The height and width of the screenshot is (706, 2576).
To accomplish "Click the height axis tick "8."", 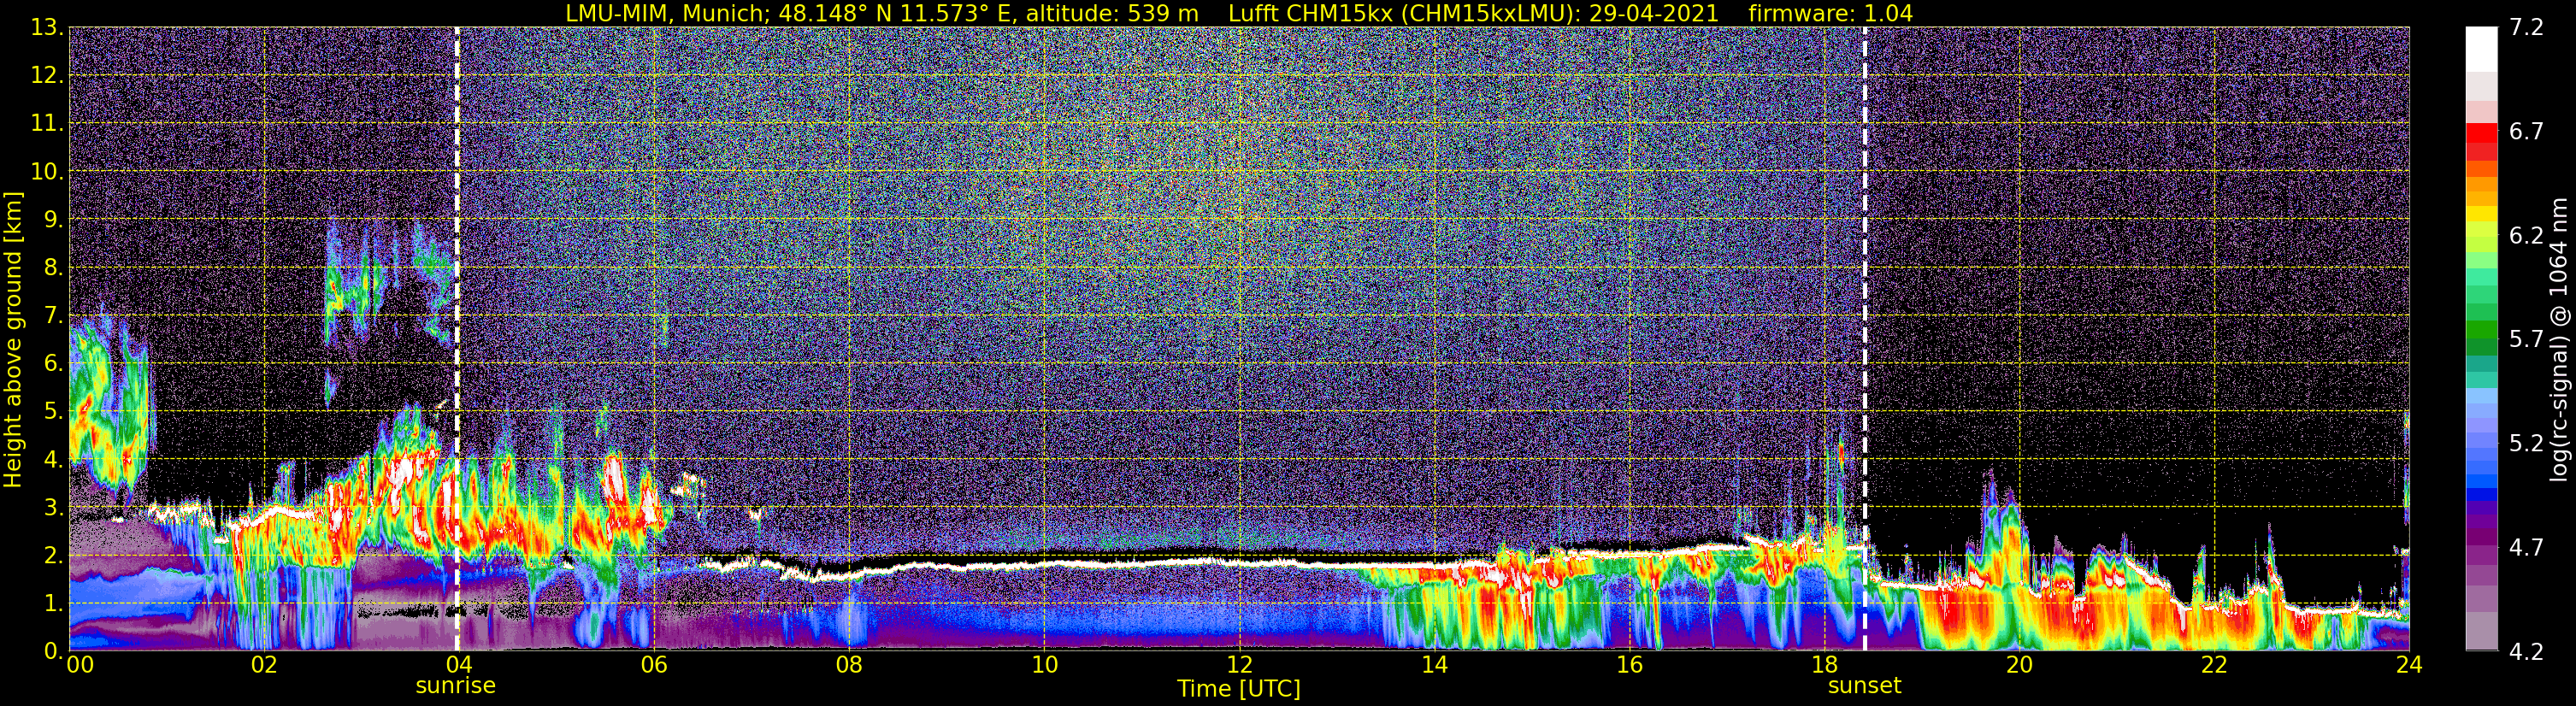I will 53,268.
